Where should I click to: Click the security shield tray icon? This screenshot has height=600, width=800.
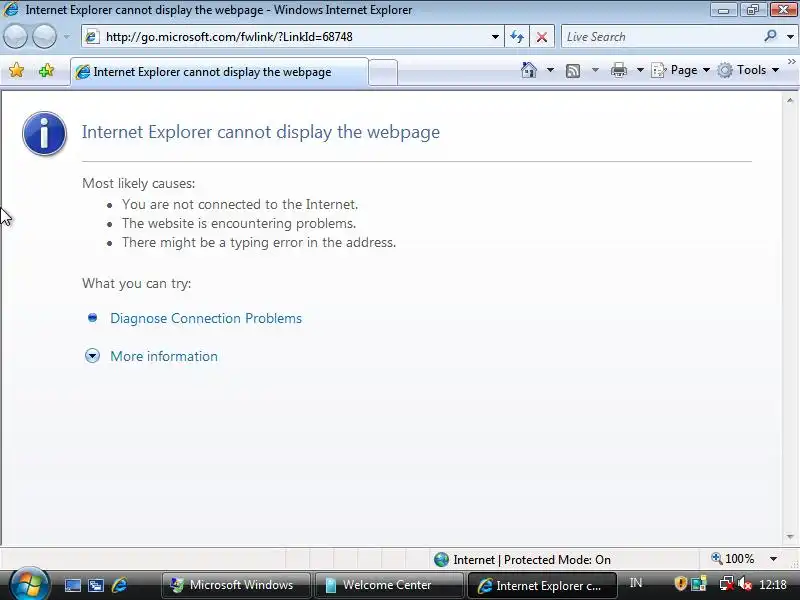point(680,583)
